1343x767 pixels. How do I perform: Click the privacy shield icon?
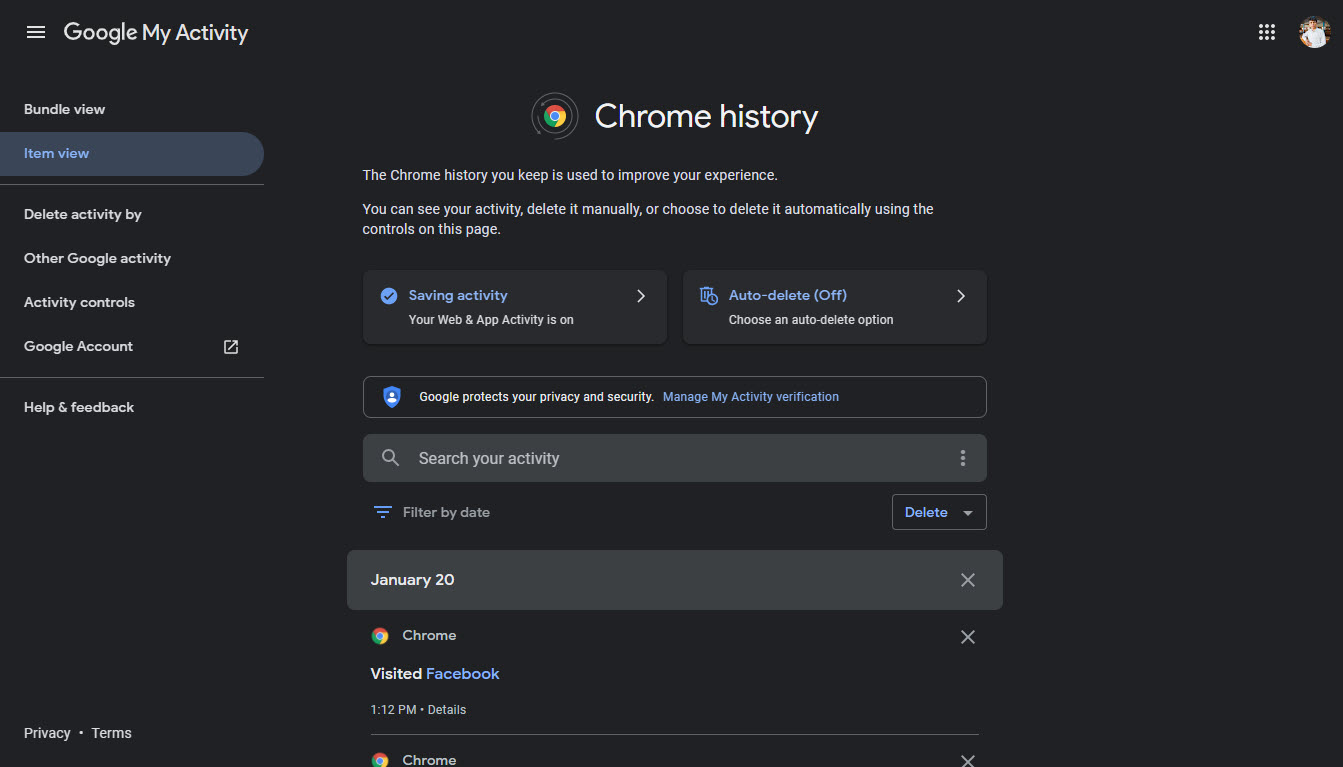coord(392,397)
